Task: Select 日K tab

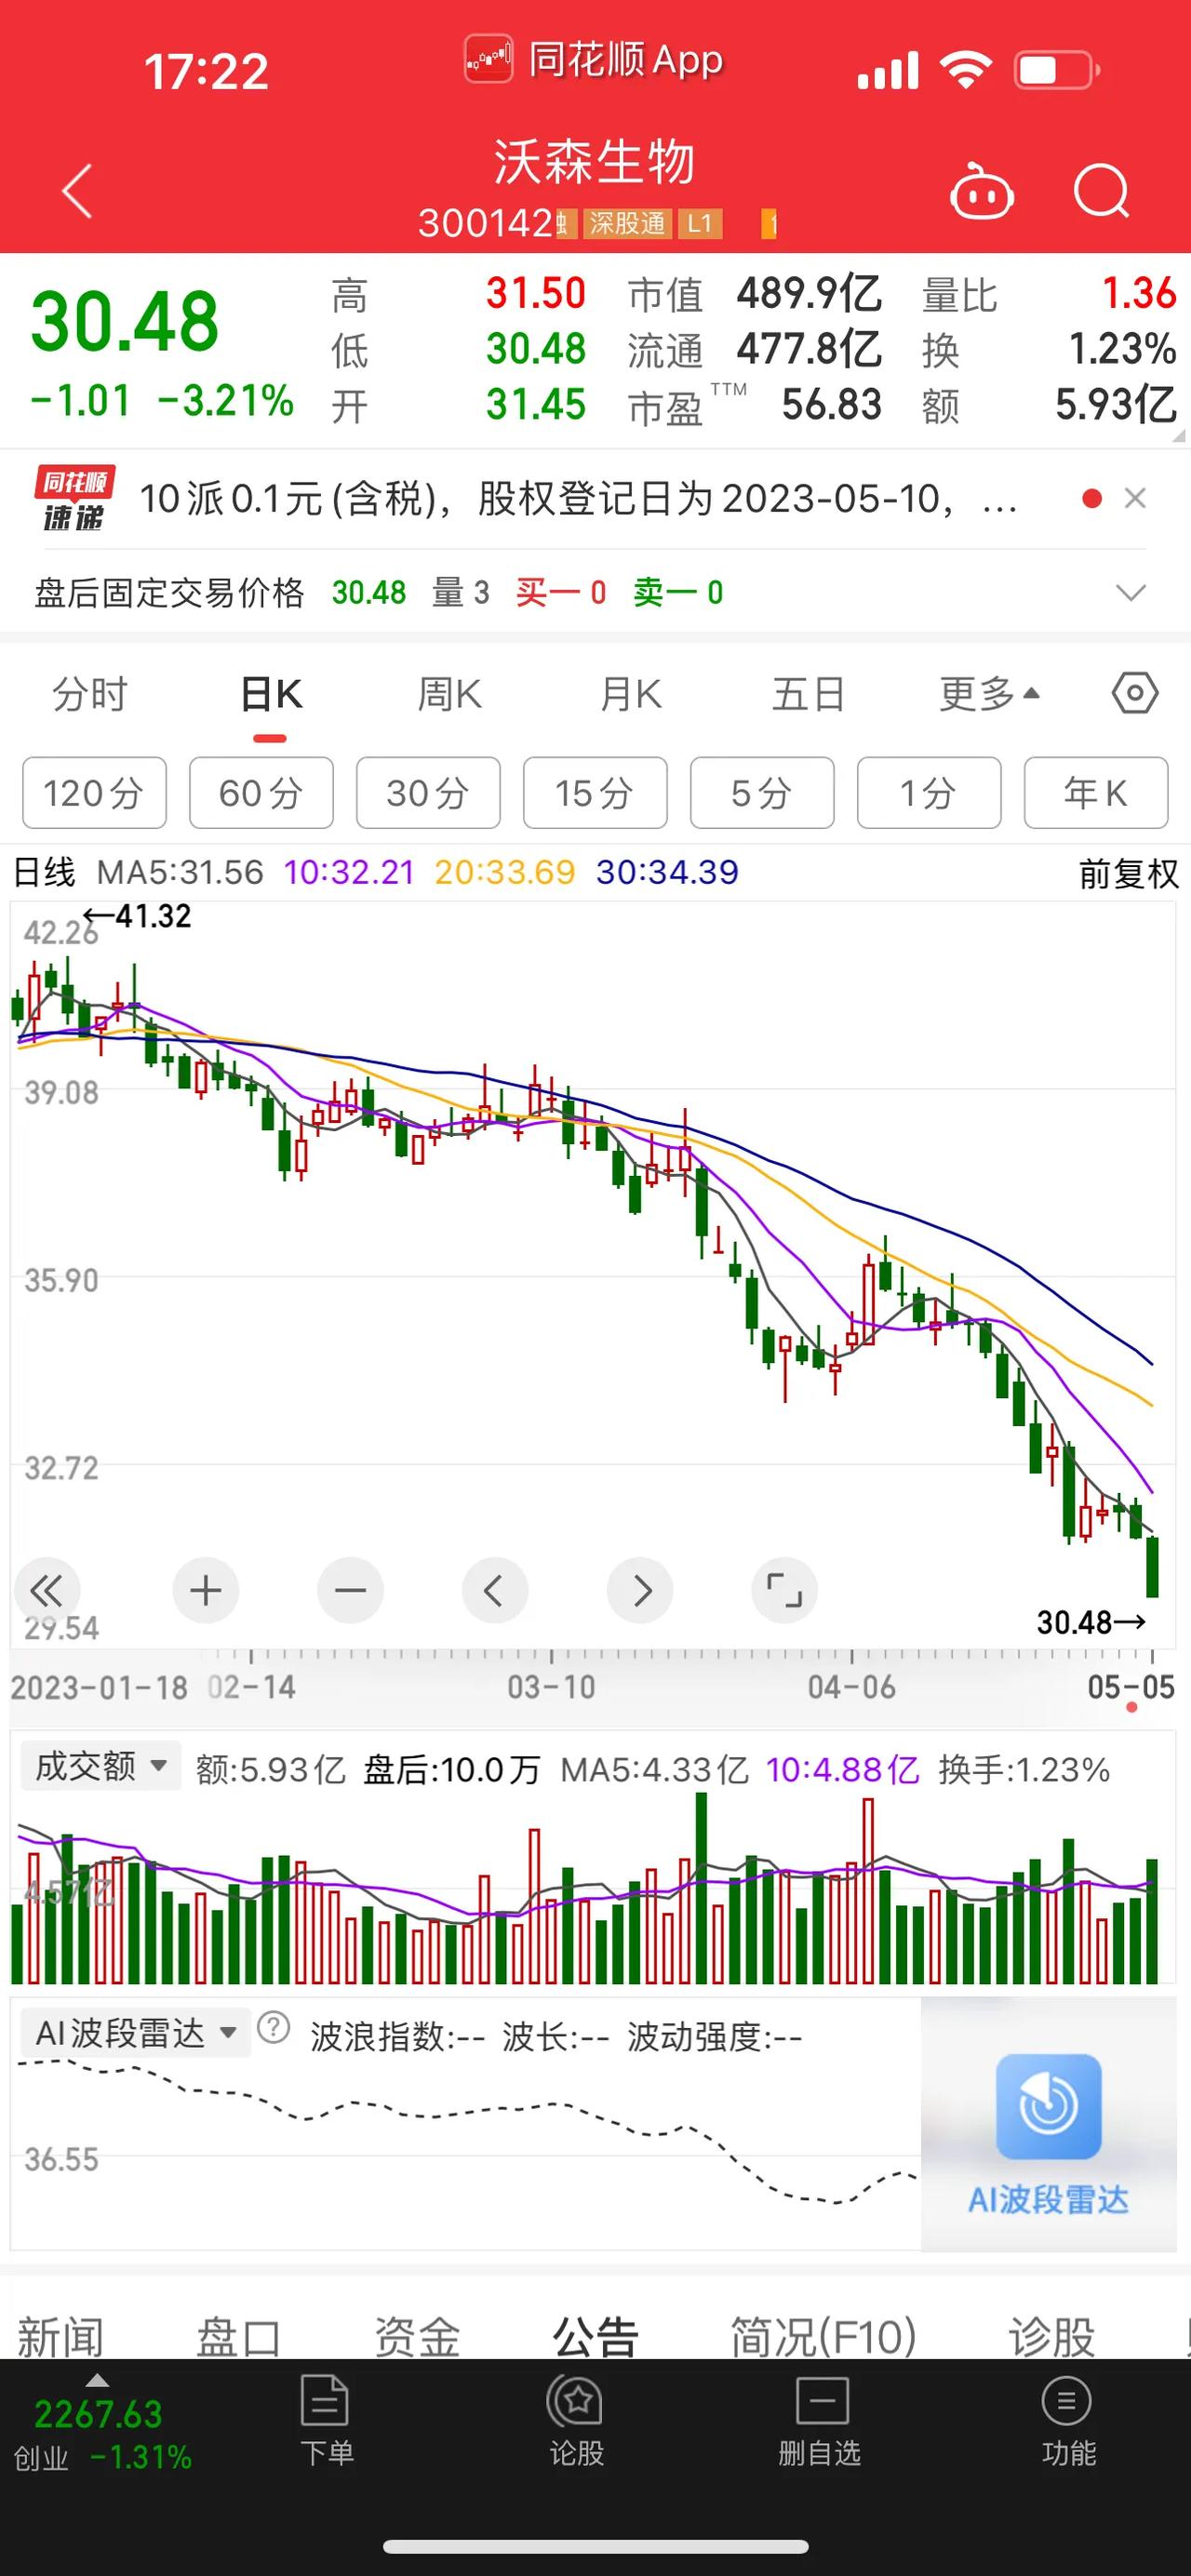Action: pos(271,694)
